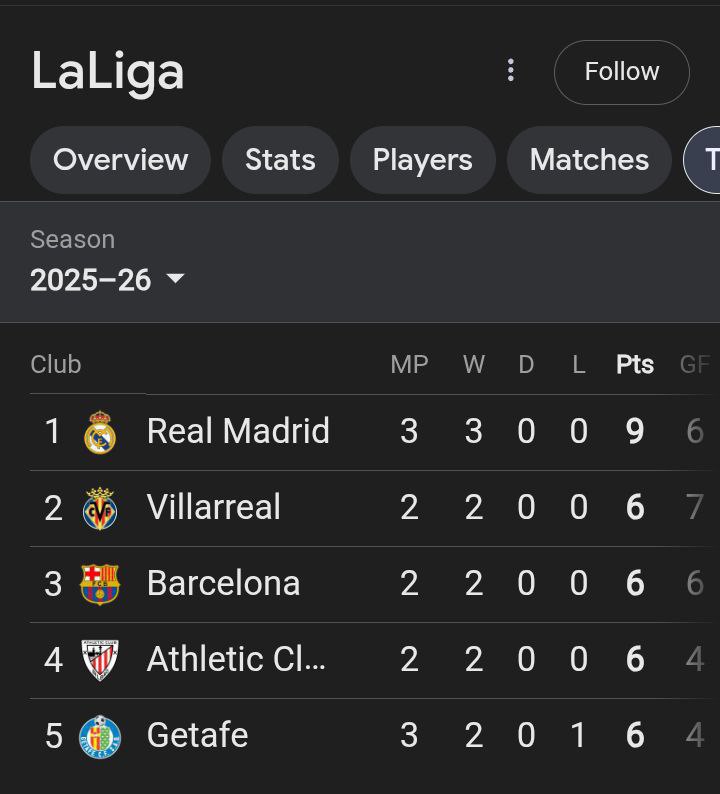720x794 pixels.
Task: Select the partially visible tab after Matches
Action: pos(703,160)
